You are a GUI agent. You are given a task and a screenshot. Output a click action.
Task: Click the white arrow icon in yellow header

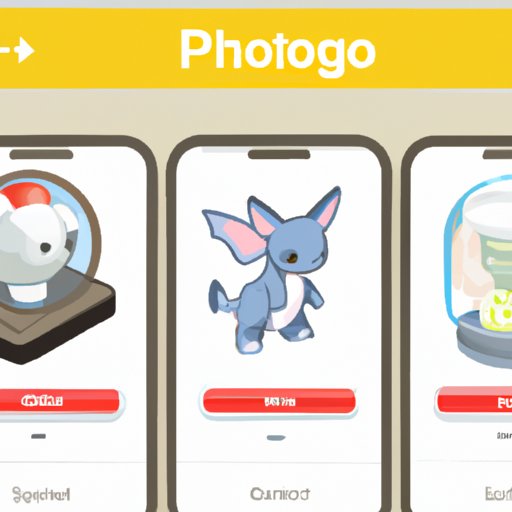pyautogui.click(x=17, y=51)
